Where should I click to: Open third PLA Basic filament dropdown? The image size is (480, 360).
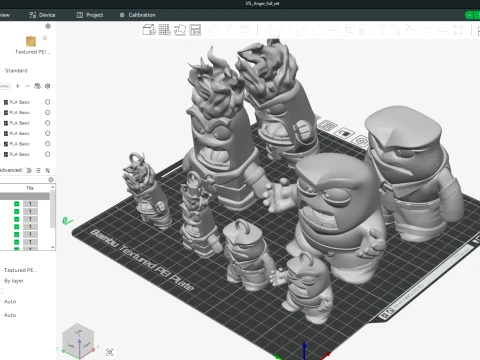pos(19,123)
